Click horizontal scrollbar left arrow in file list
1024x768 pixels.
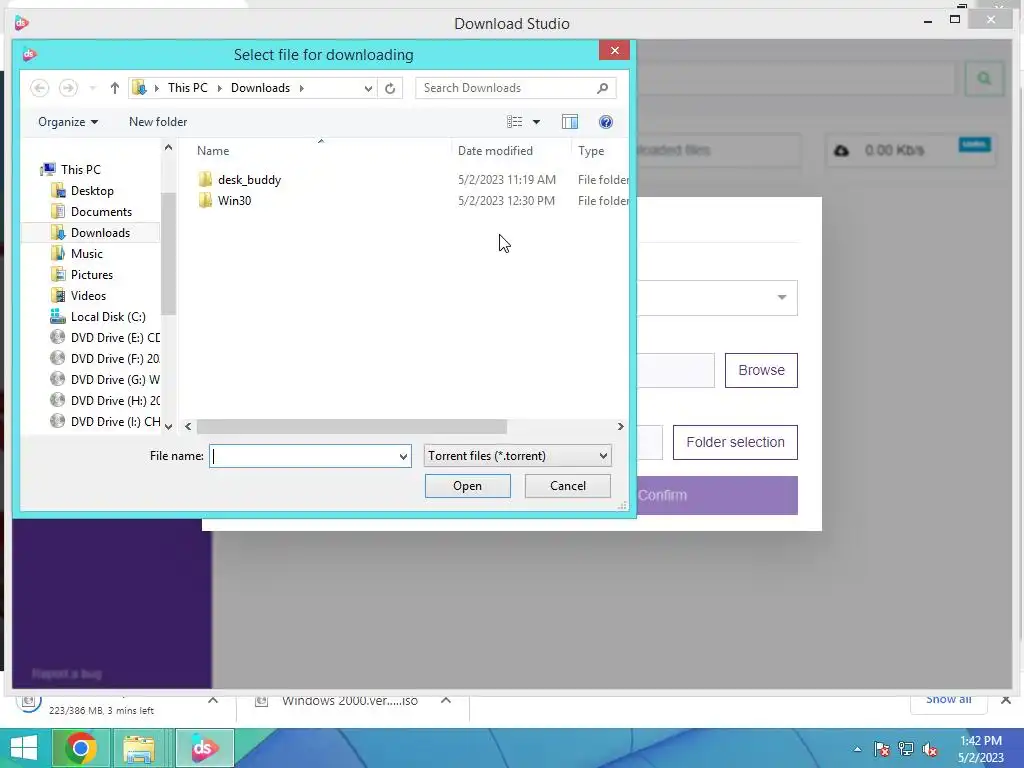coord(188,426)
